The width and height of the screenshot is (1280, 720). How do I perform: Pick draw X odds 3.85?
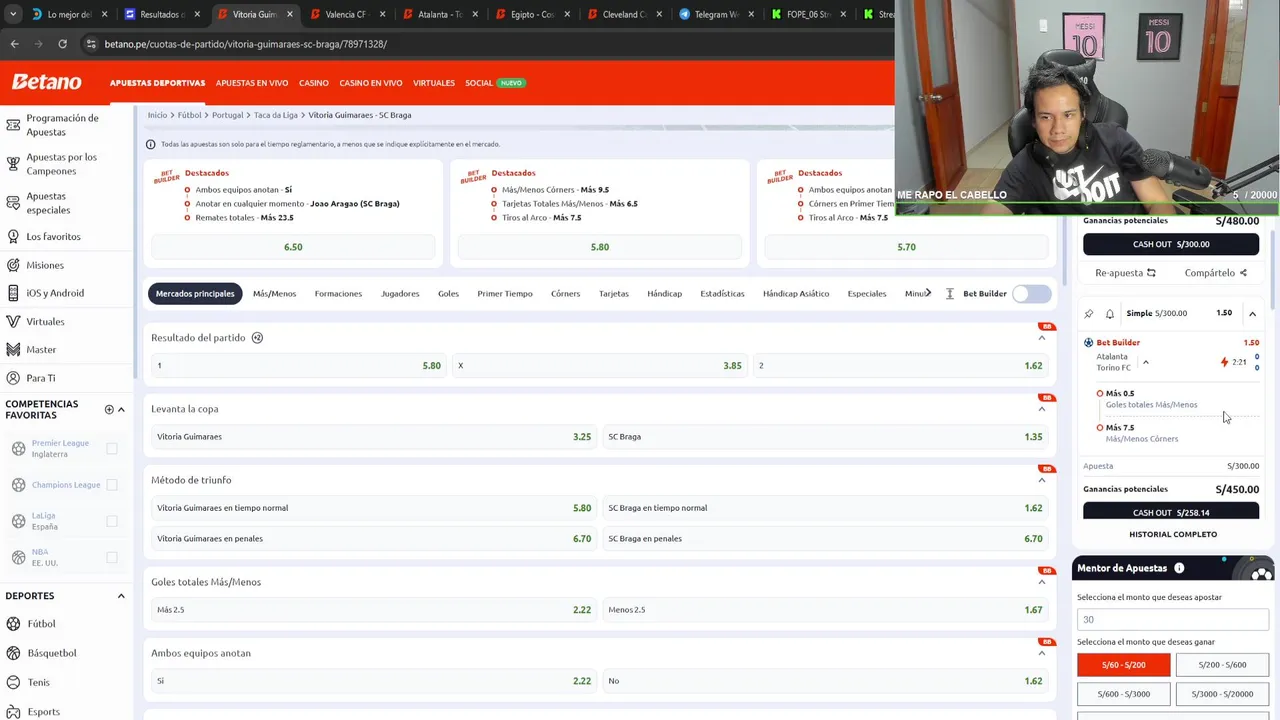tap(600, 366)
